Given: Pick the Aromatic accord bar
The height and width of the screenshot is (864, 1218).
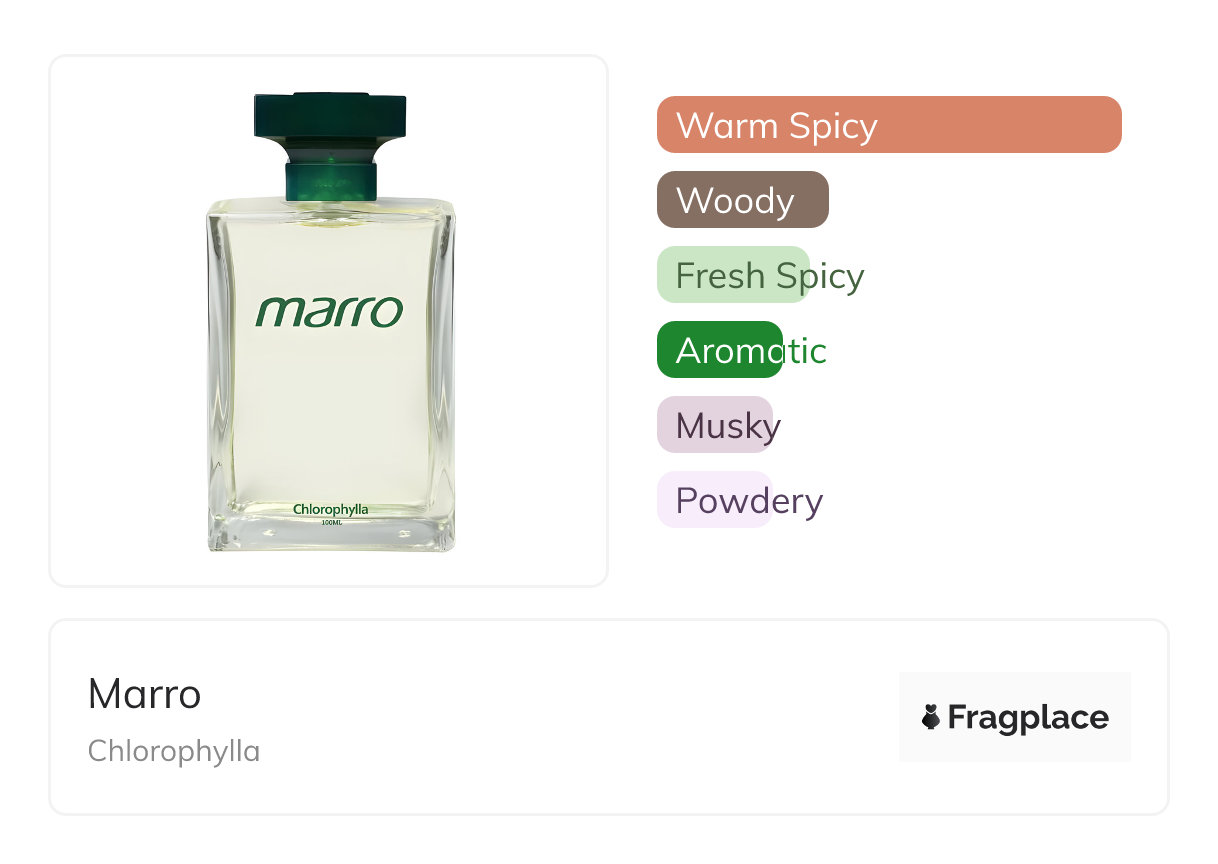Looking at the screenshot, I should 719,350.
